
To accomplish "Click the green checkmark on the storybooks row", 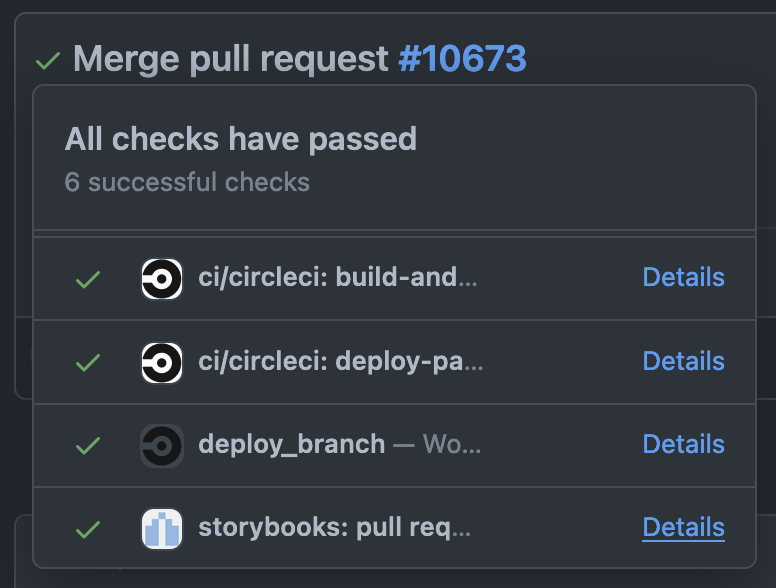I will pyautogui.click(x=88, y=529).
